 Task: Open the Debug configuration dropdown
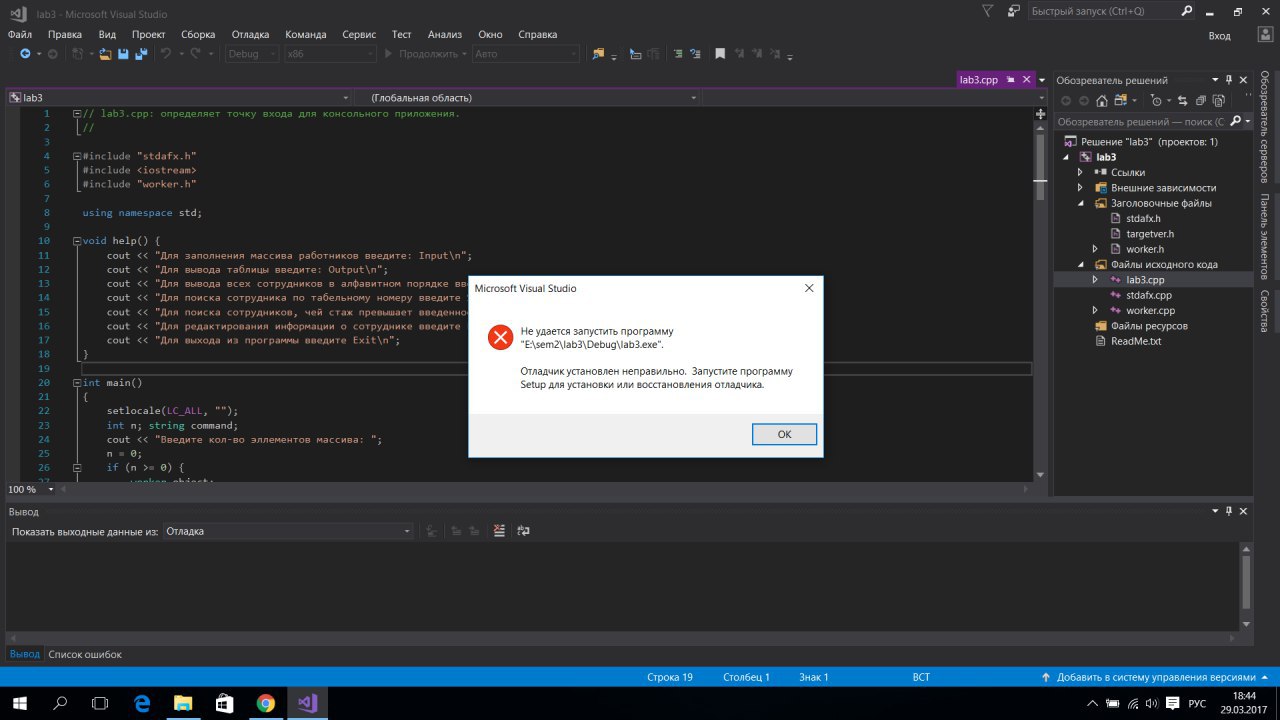click(x=252, y=54)
